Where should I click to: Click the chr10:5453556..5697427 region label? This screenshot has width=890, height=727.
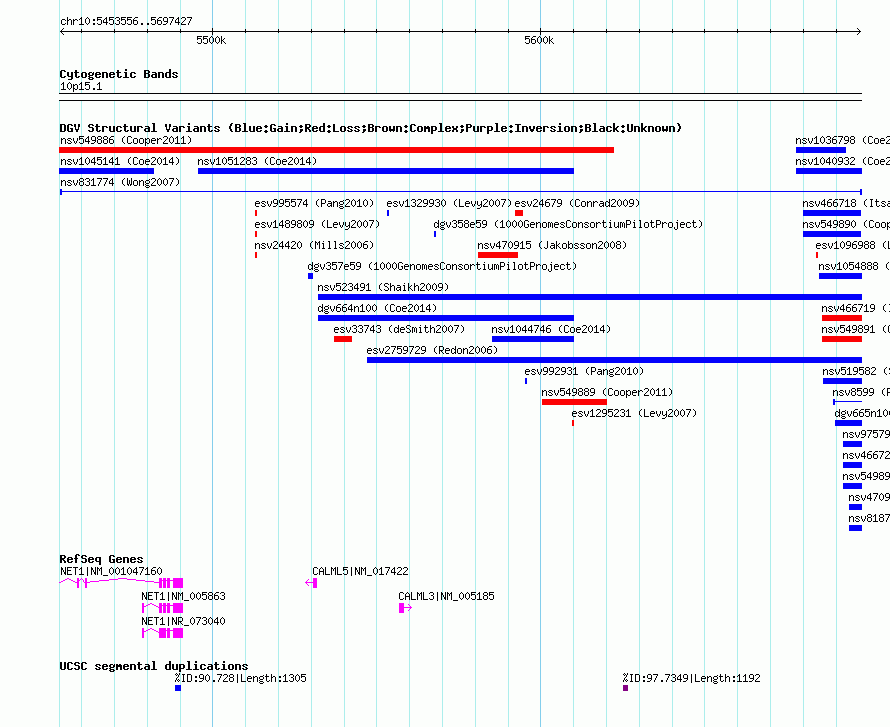(126, 21)
